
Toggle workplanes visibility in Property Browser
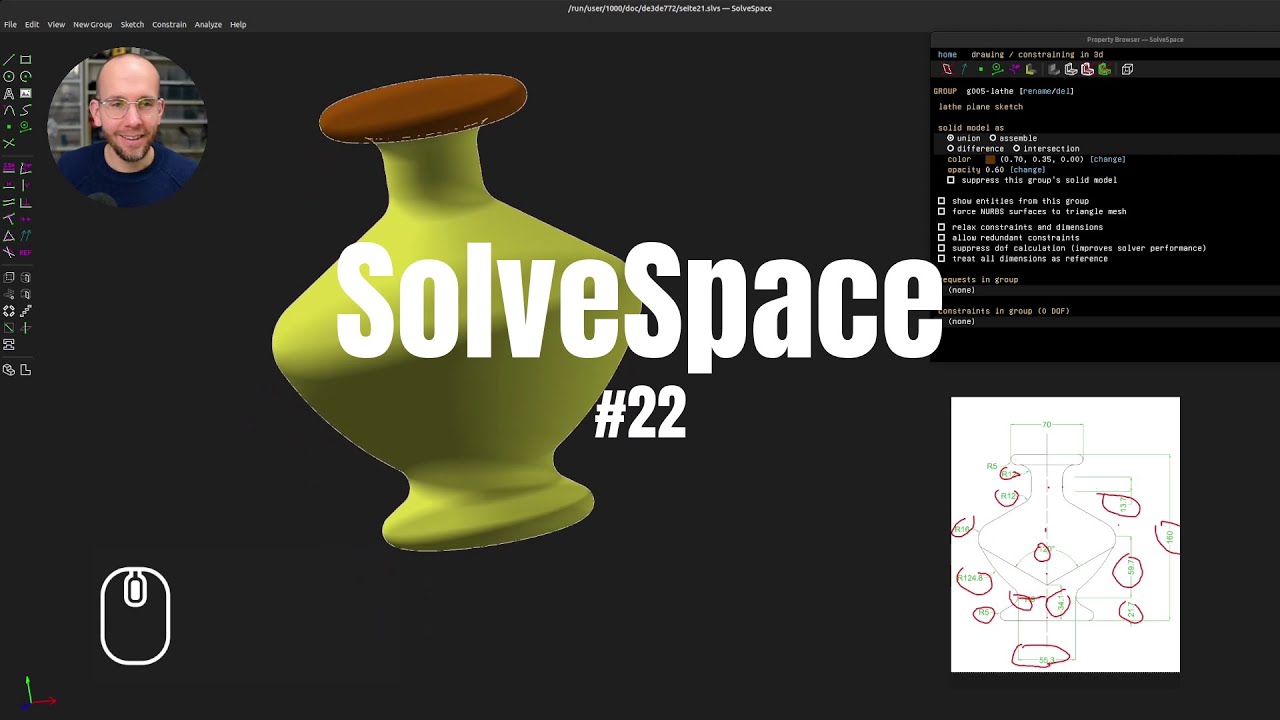pos(947,69)
